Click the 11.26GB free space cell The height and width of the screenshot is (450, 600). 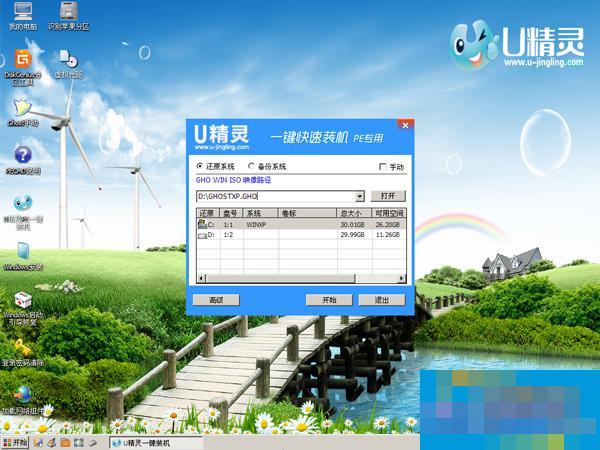click(388, 235)
